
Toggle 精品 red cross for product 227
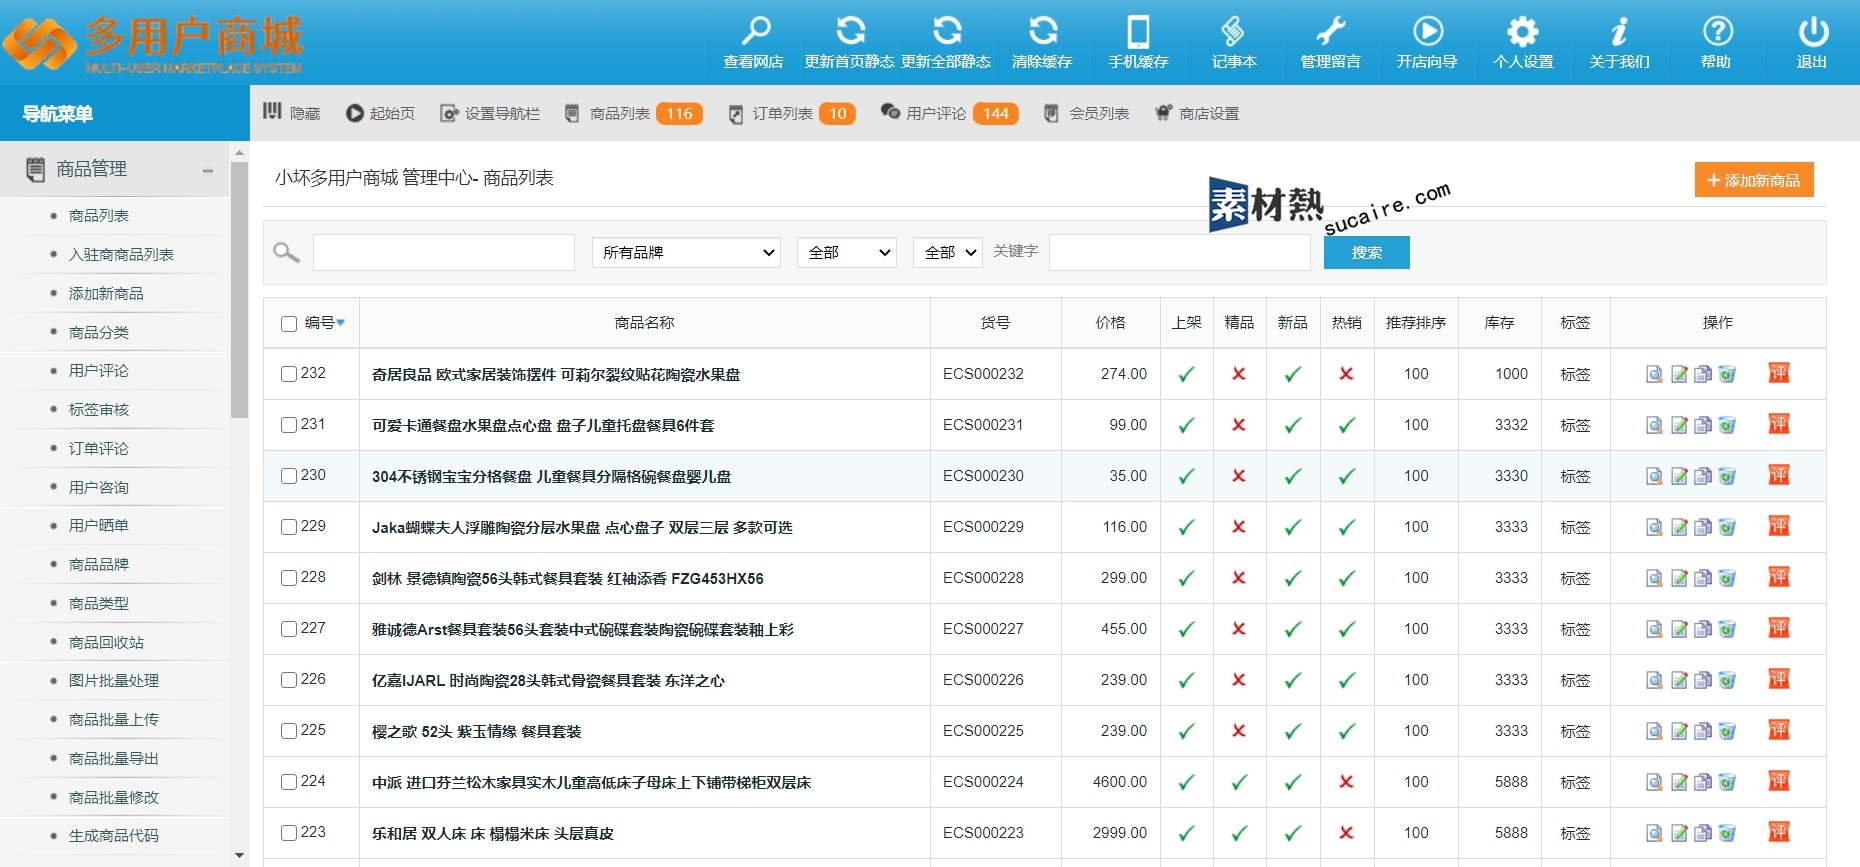tap(1239, 629)
